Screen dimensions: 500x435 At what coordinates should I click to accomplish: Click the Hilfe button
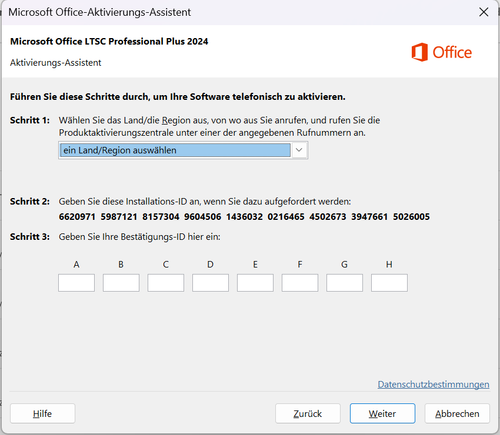point(43,414)
